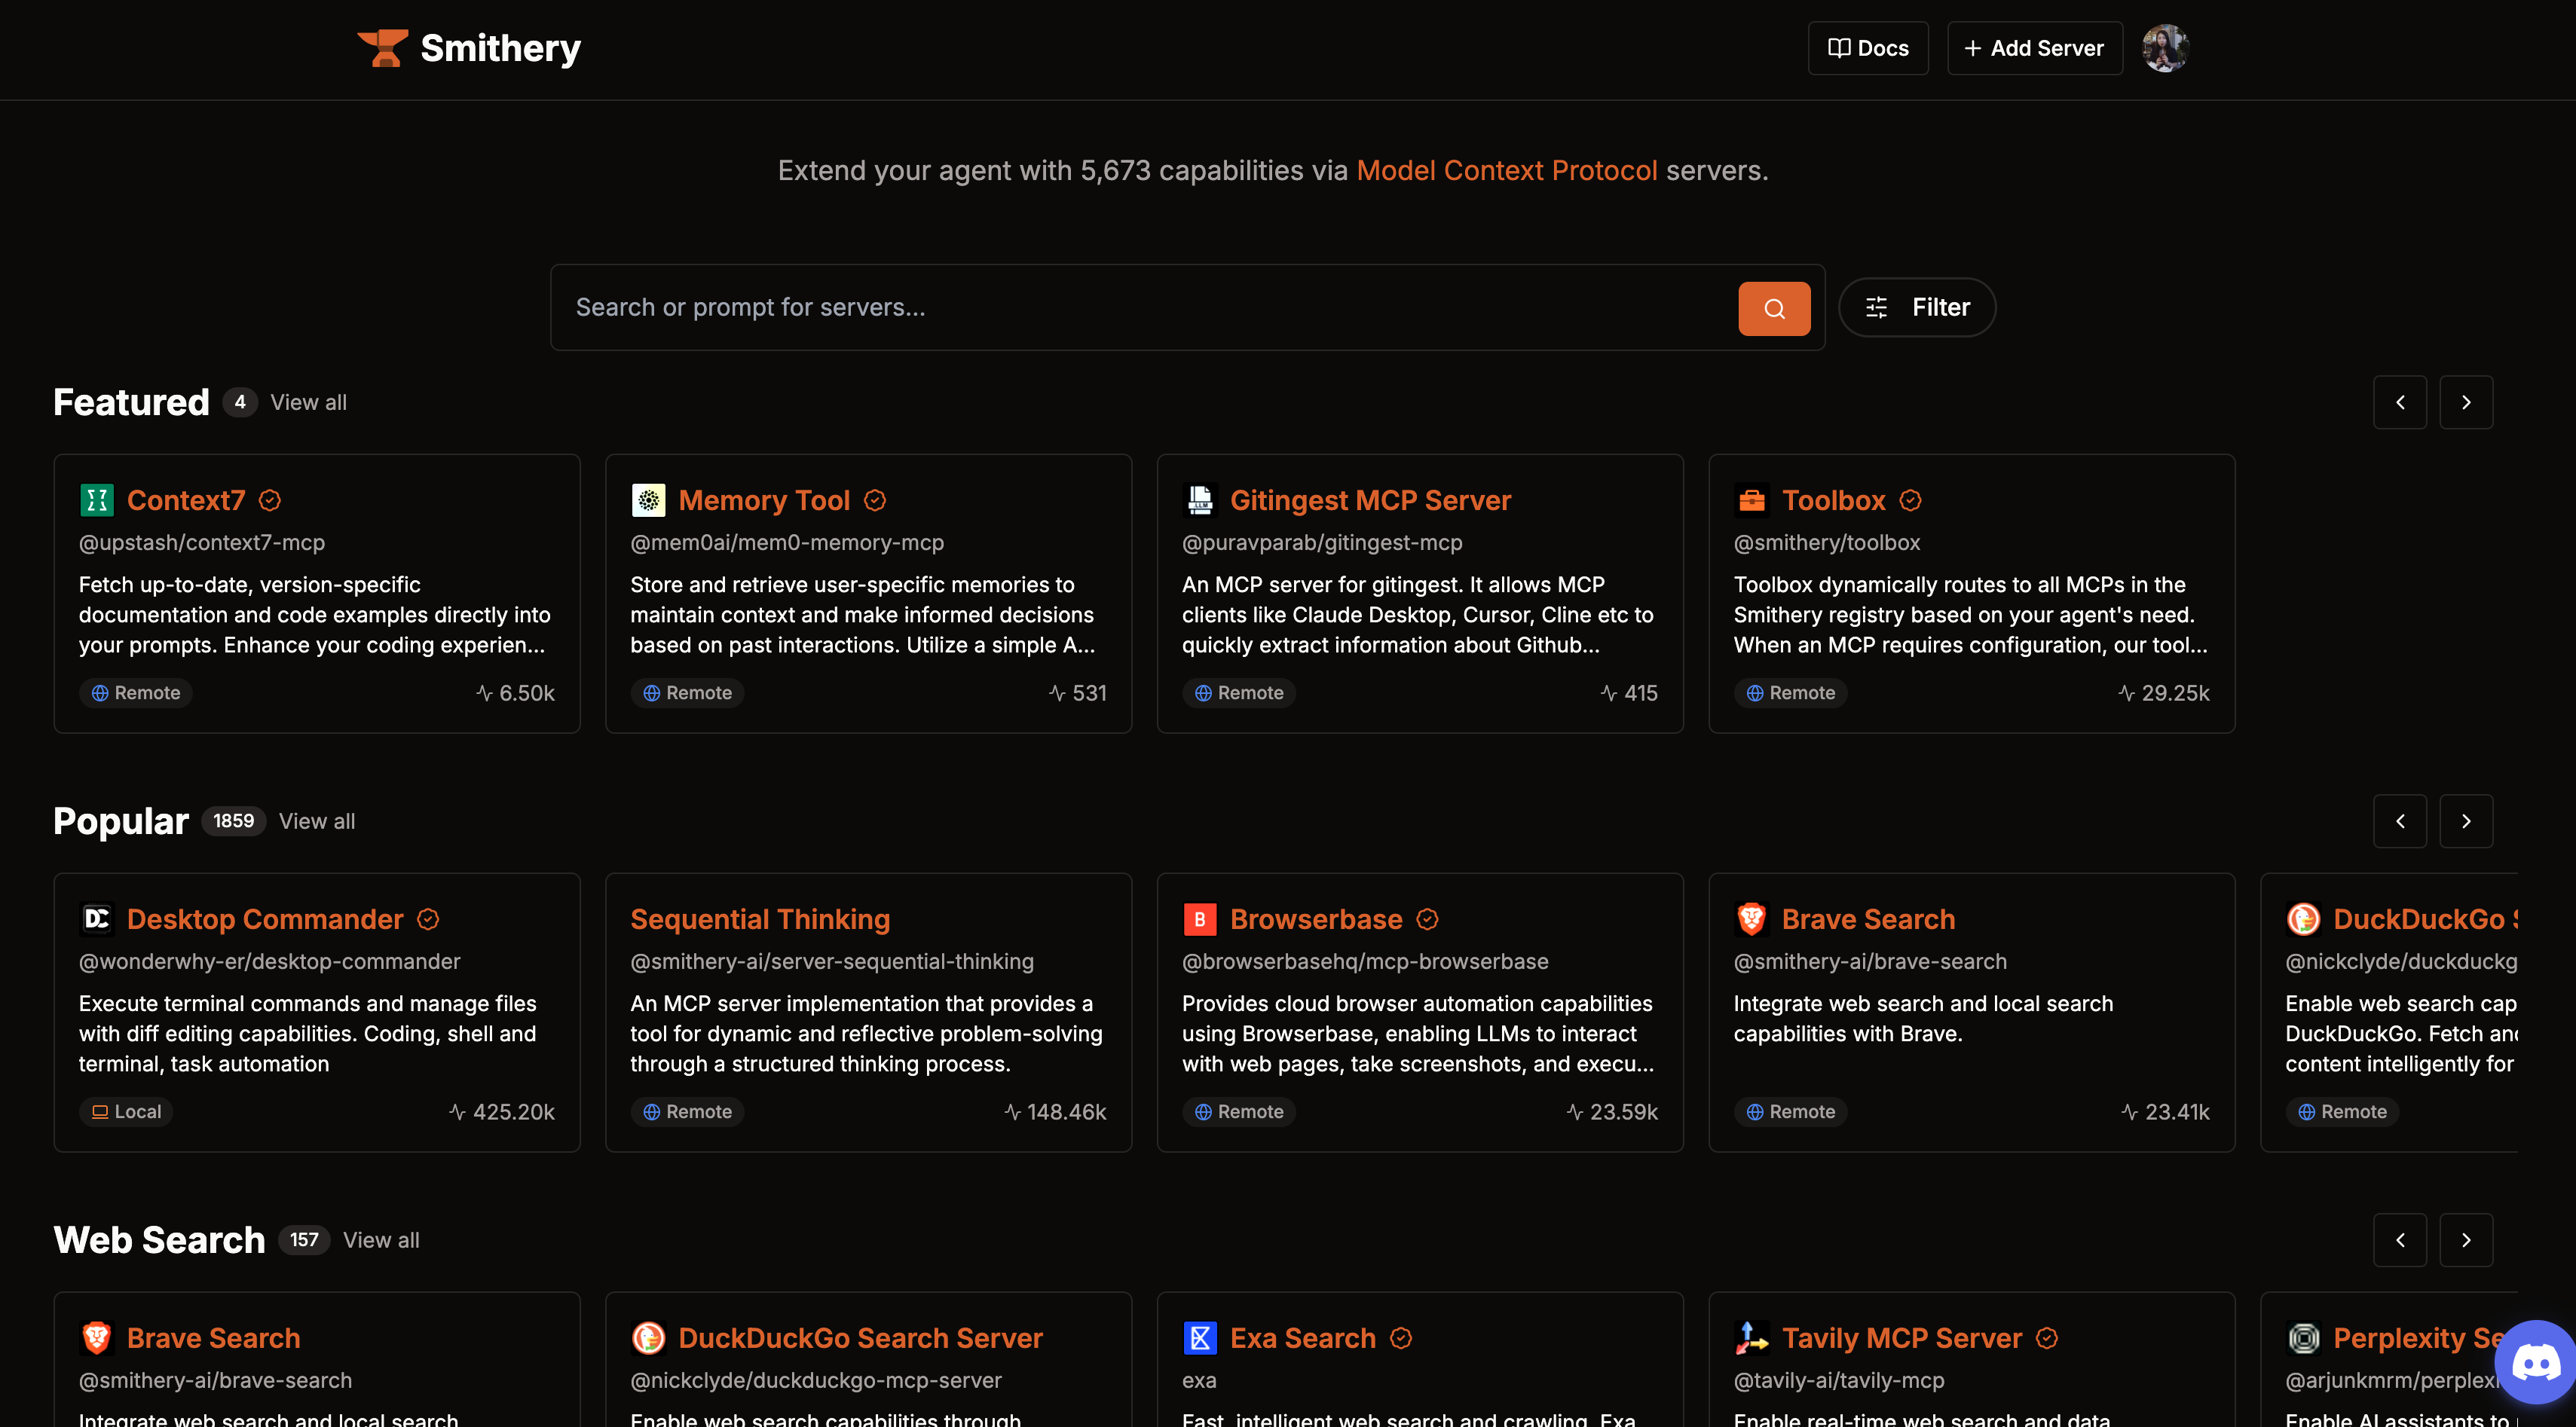Click the Exa Search blue icon
Image resolution: width=2576 pixels, height=1427 pixels.
point(1200,1338)
